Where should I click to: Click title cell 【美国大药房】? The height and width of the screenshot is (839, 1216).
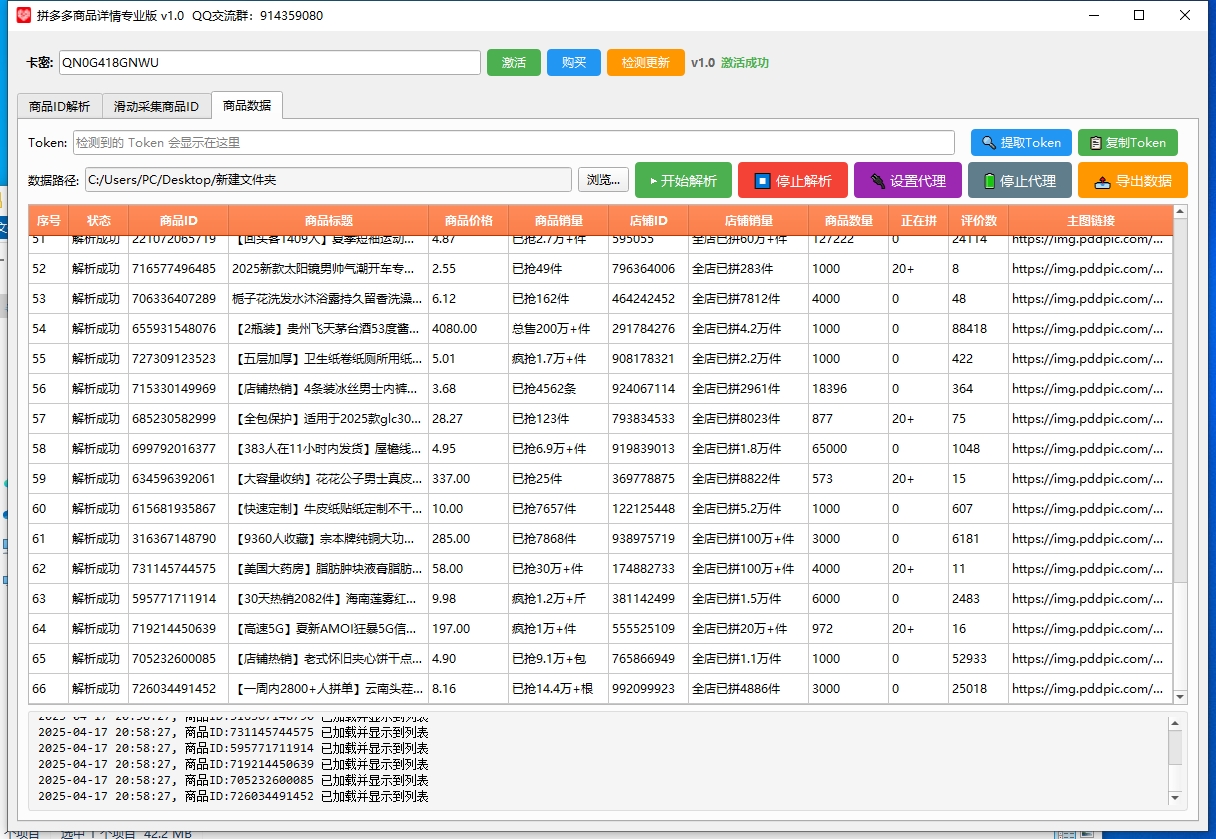(329, 569)
